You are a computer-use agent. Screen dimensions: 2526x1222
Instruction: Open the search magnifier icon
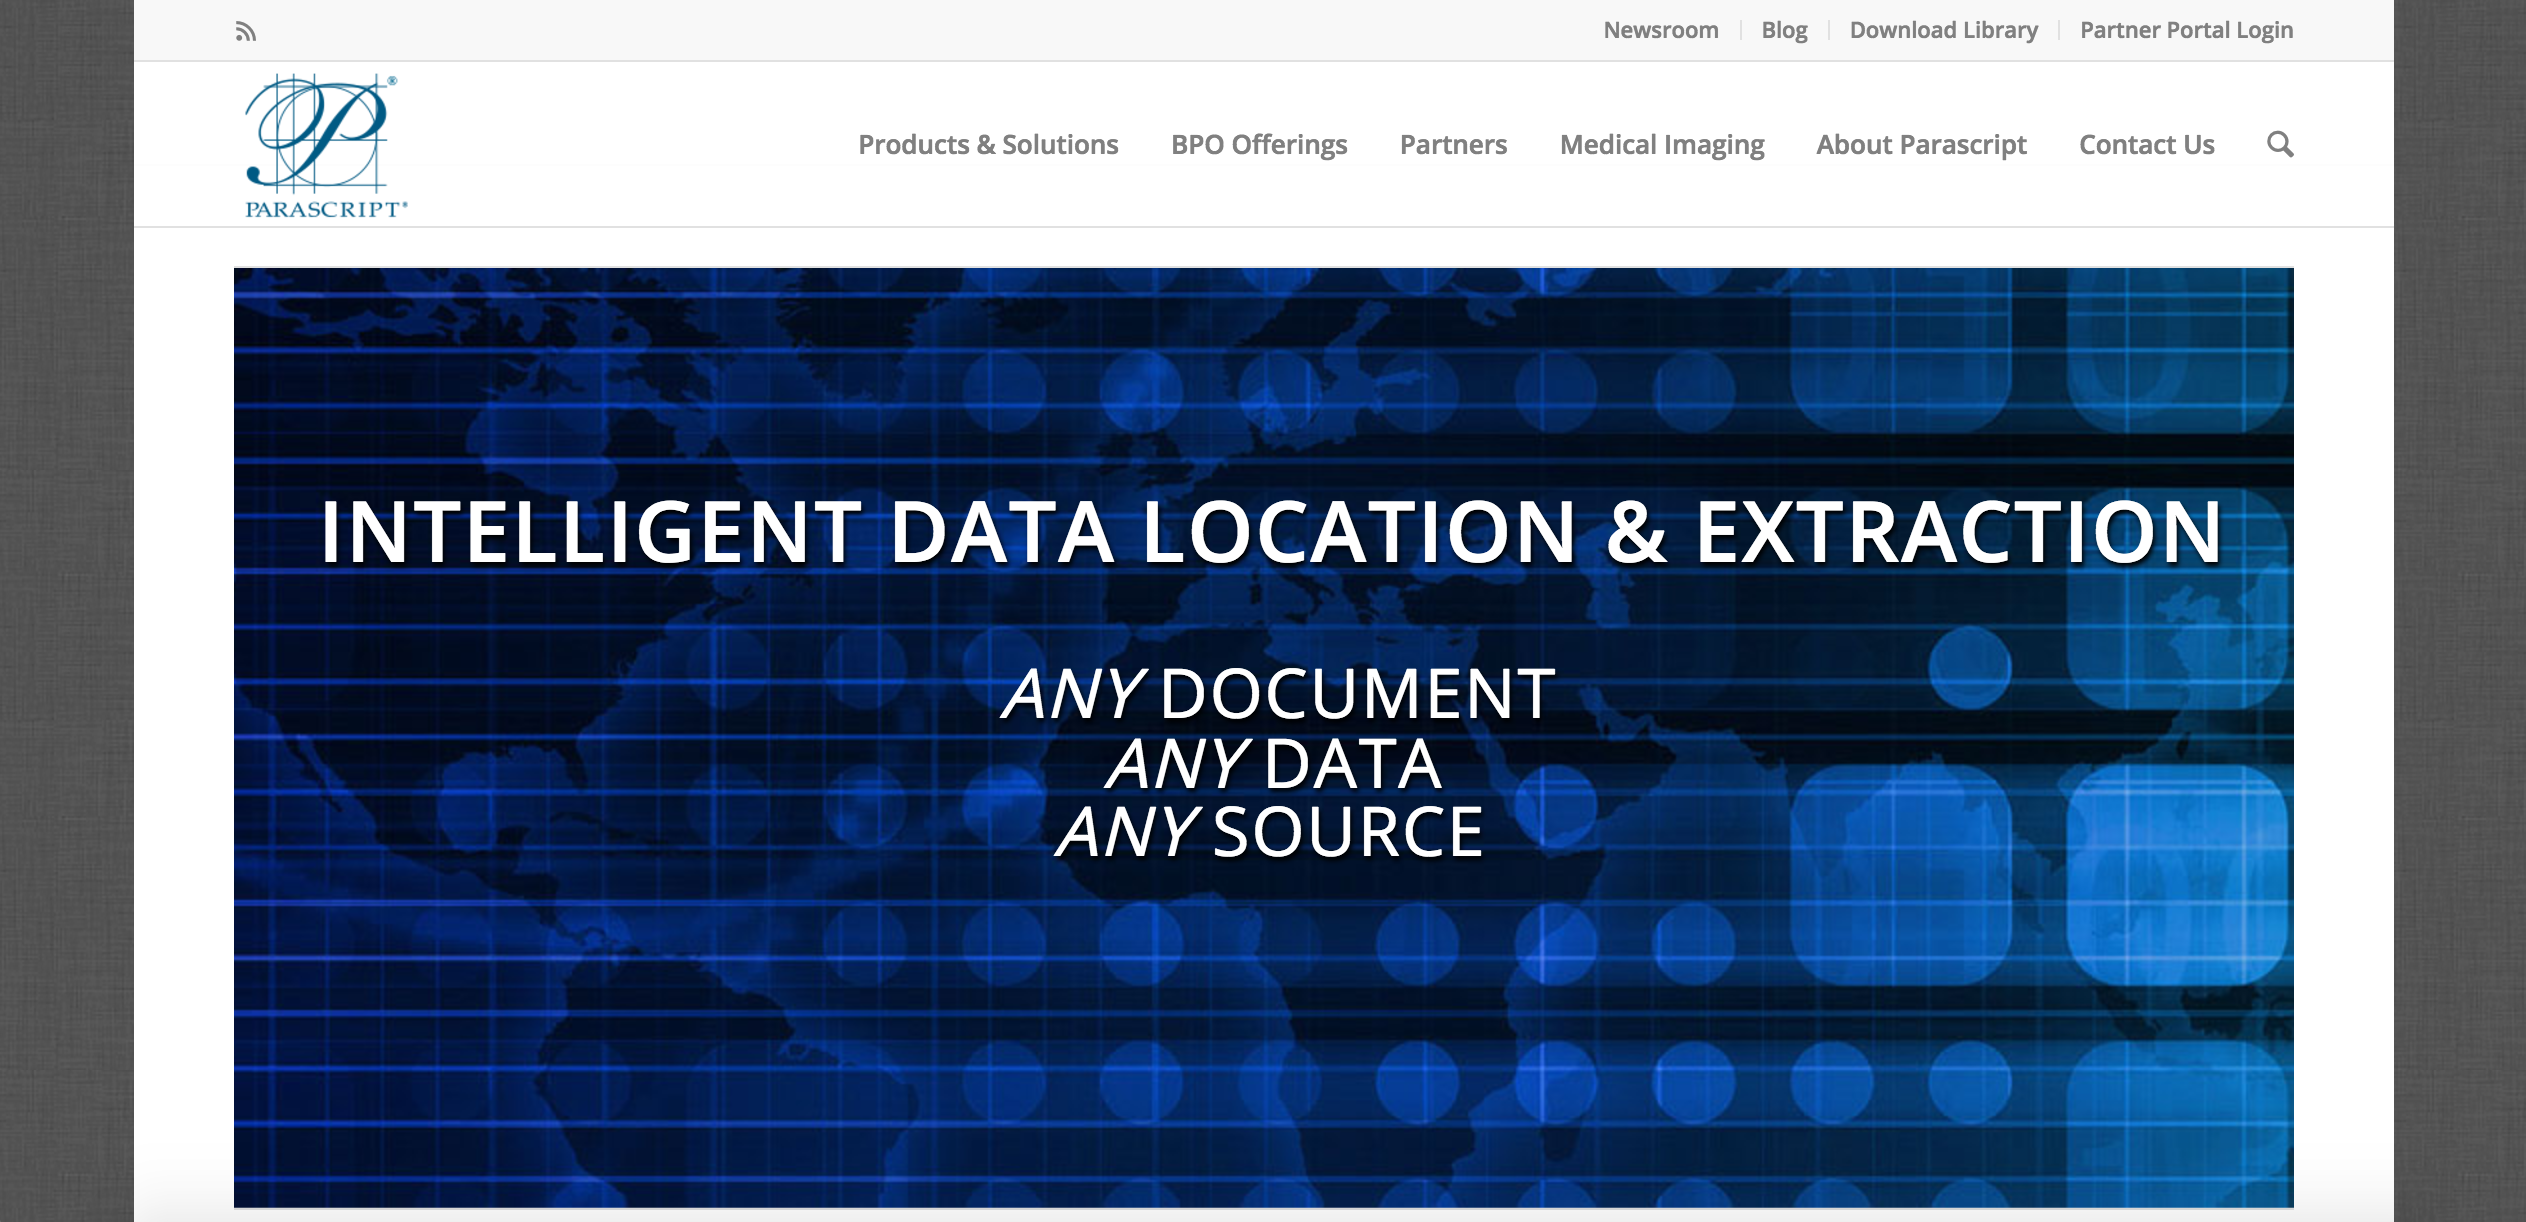tap(2279, 145)
